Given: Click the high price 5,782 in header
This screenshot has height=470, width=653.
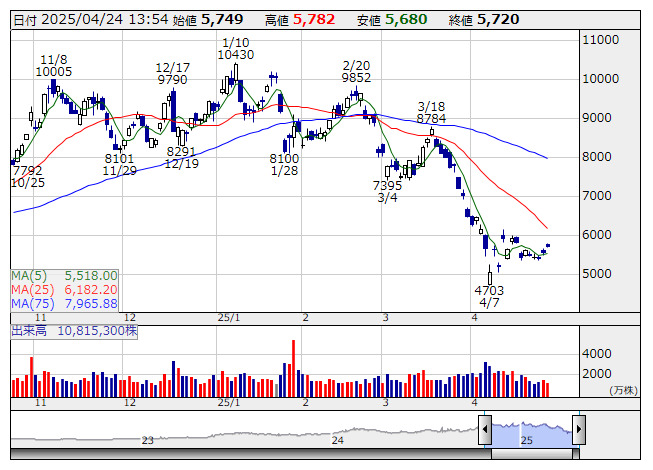Looking at the screenshot, I should (314, 20).
